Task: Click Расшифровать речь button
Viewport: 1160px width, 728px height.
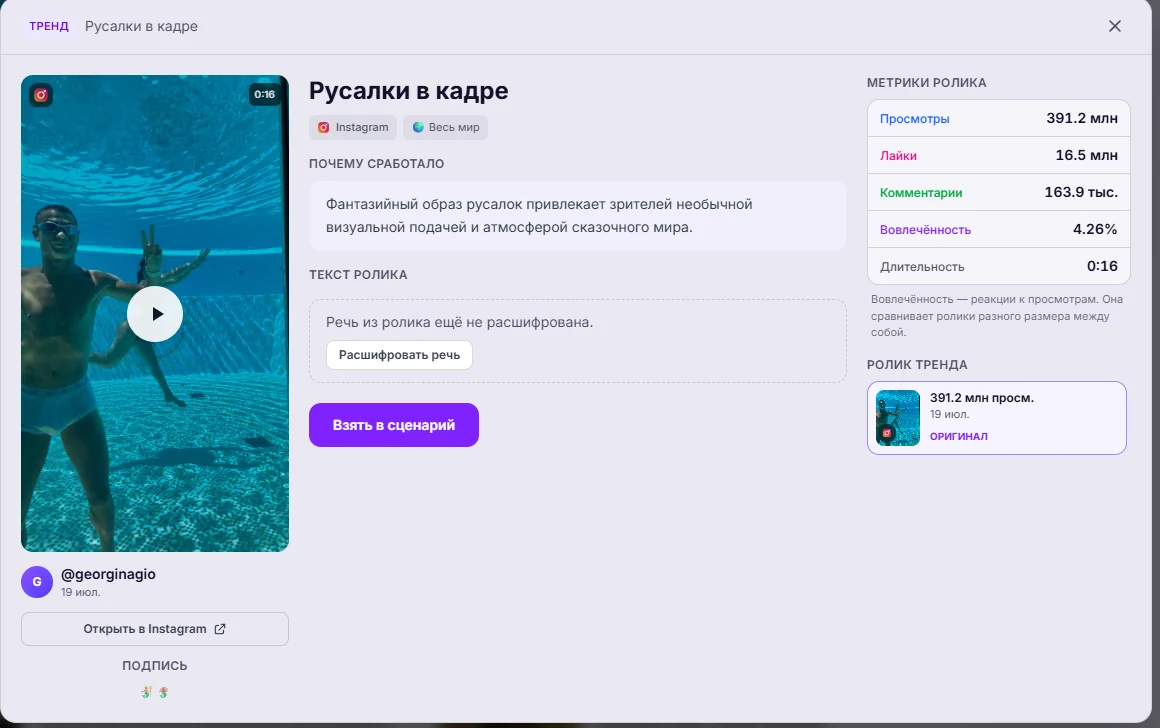Action: coord(399,355)
